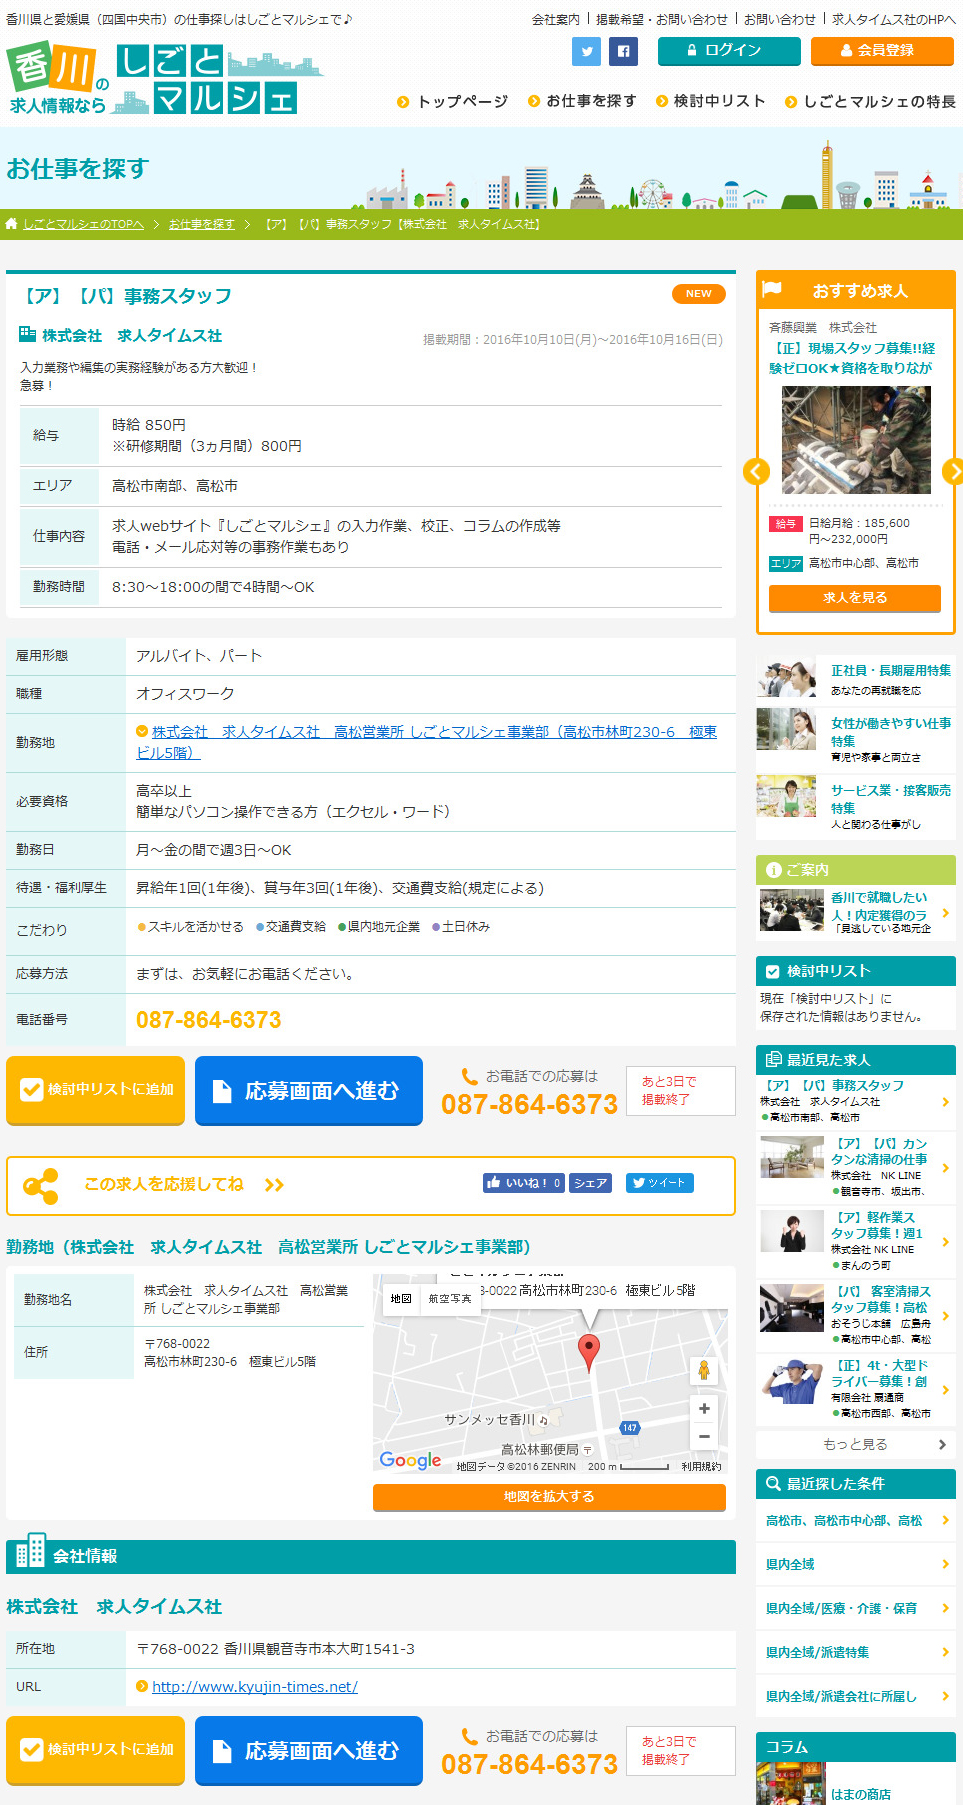
Task: Switch map to 航空写真 view
Action: pyautogui.click(x=450, y=1298)
